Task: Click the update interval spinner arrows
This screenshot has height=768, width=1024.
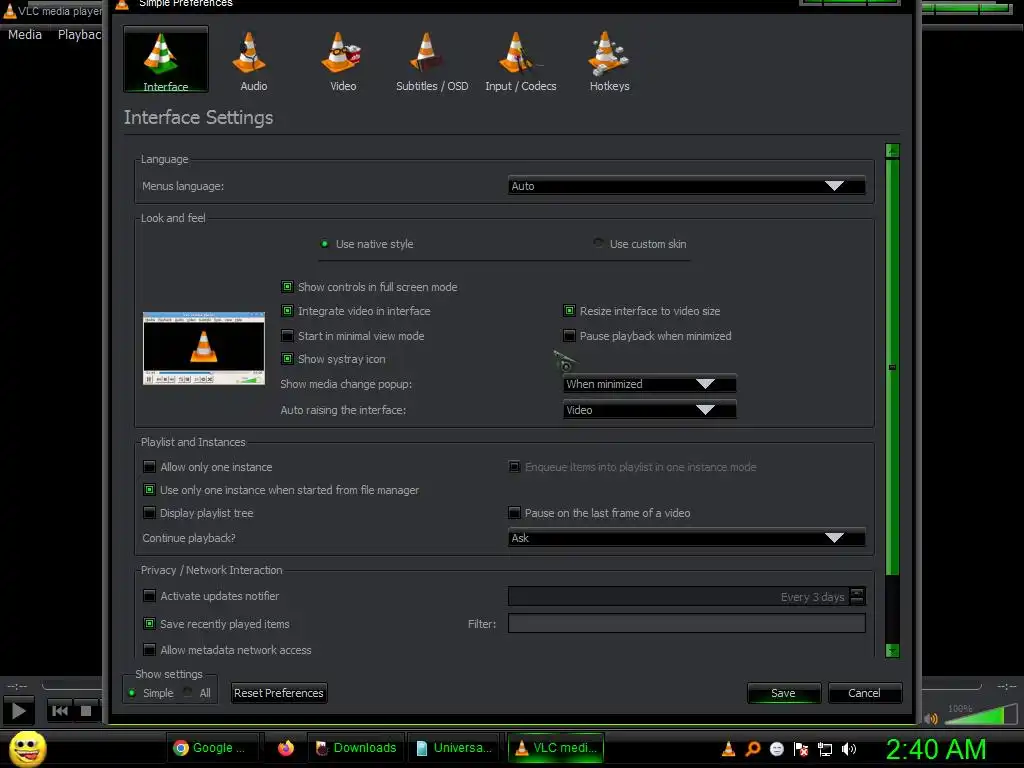Action: pos(857,596)
